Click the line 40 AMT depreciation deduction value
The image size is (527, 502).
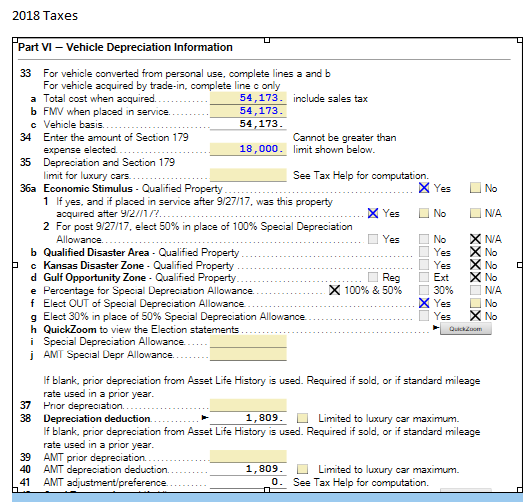(x=265, y=469)
